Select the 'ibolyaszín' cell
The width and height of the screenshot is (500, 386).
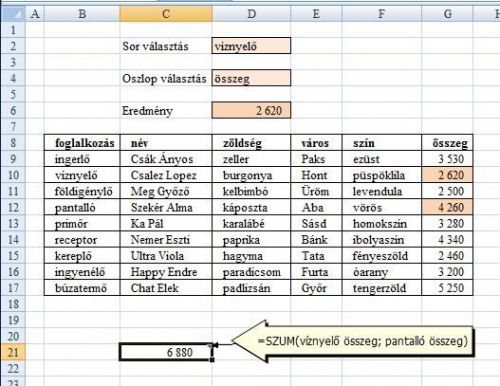click(x=382, y=239)
